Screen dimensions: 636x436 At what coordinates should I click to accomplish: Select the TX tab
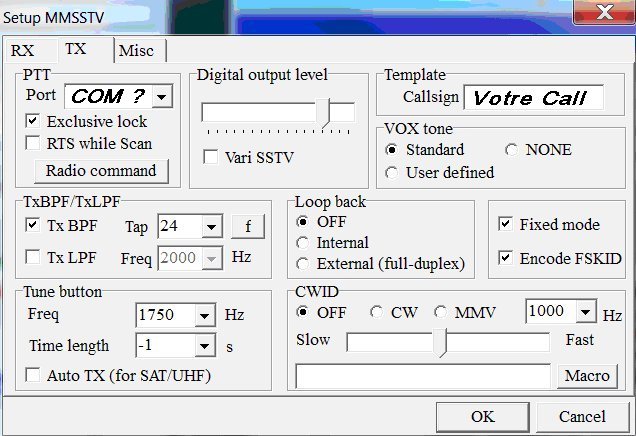[86, 49]
